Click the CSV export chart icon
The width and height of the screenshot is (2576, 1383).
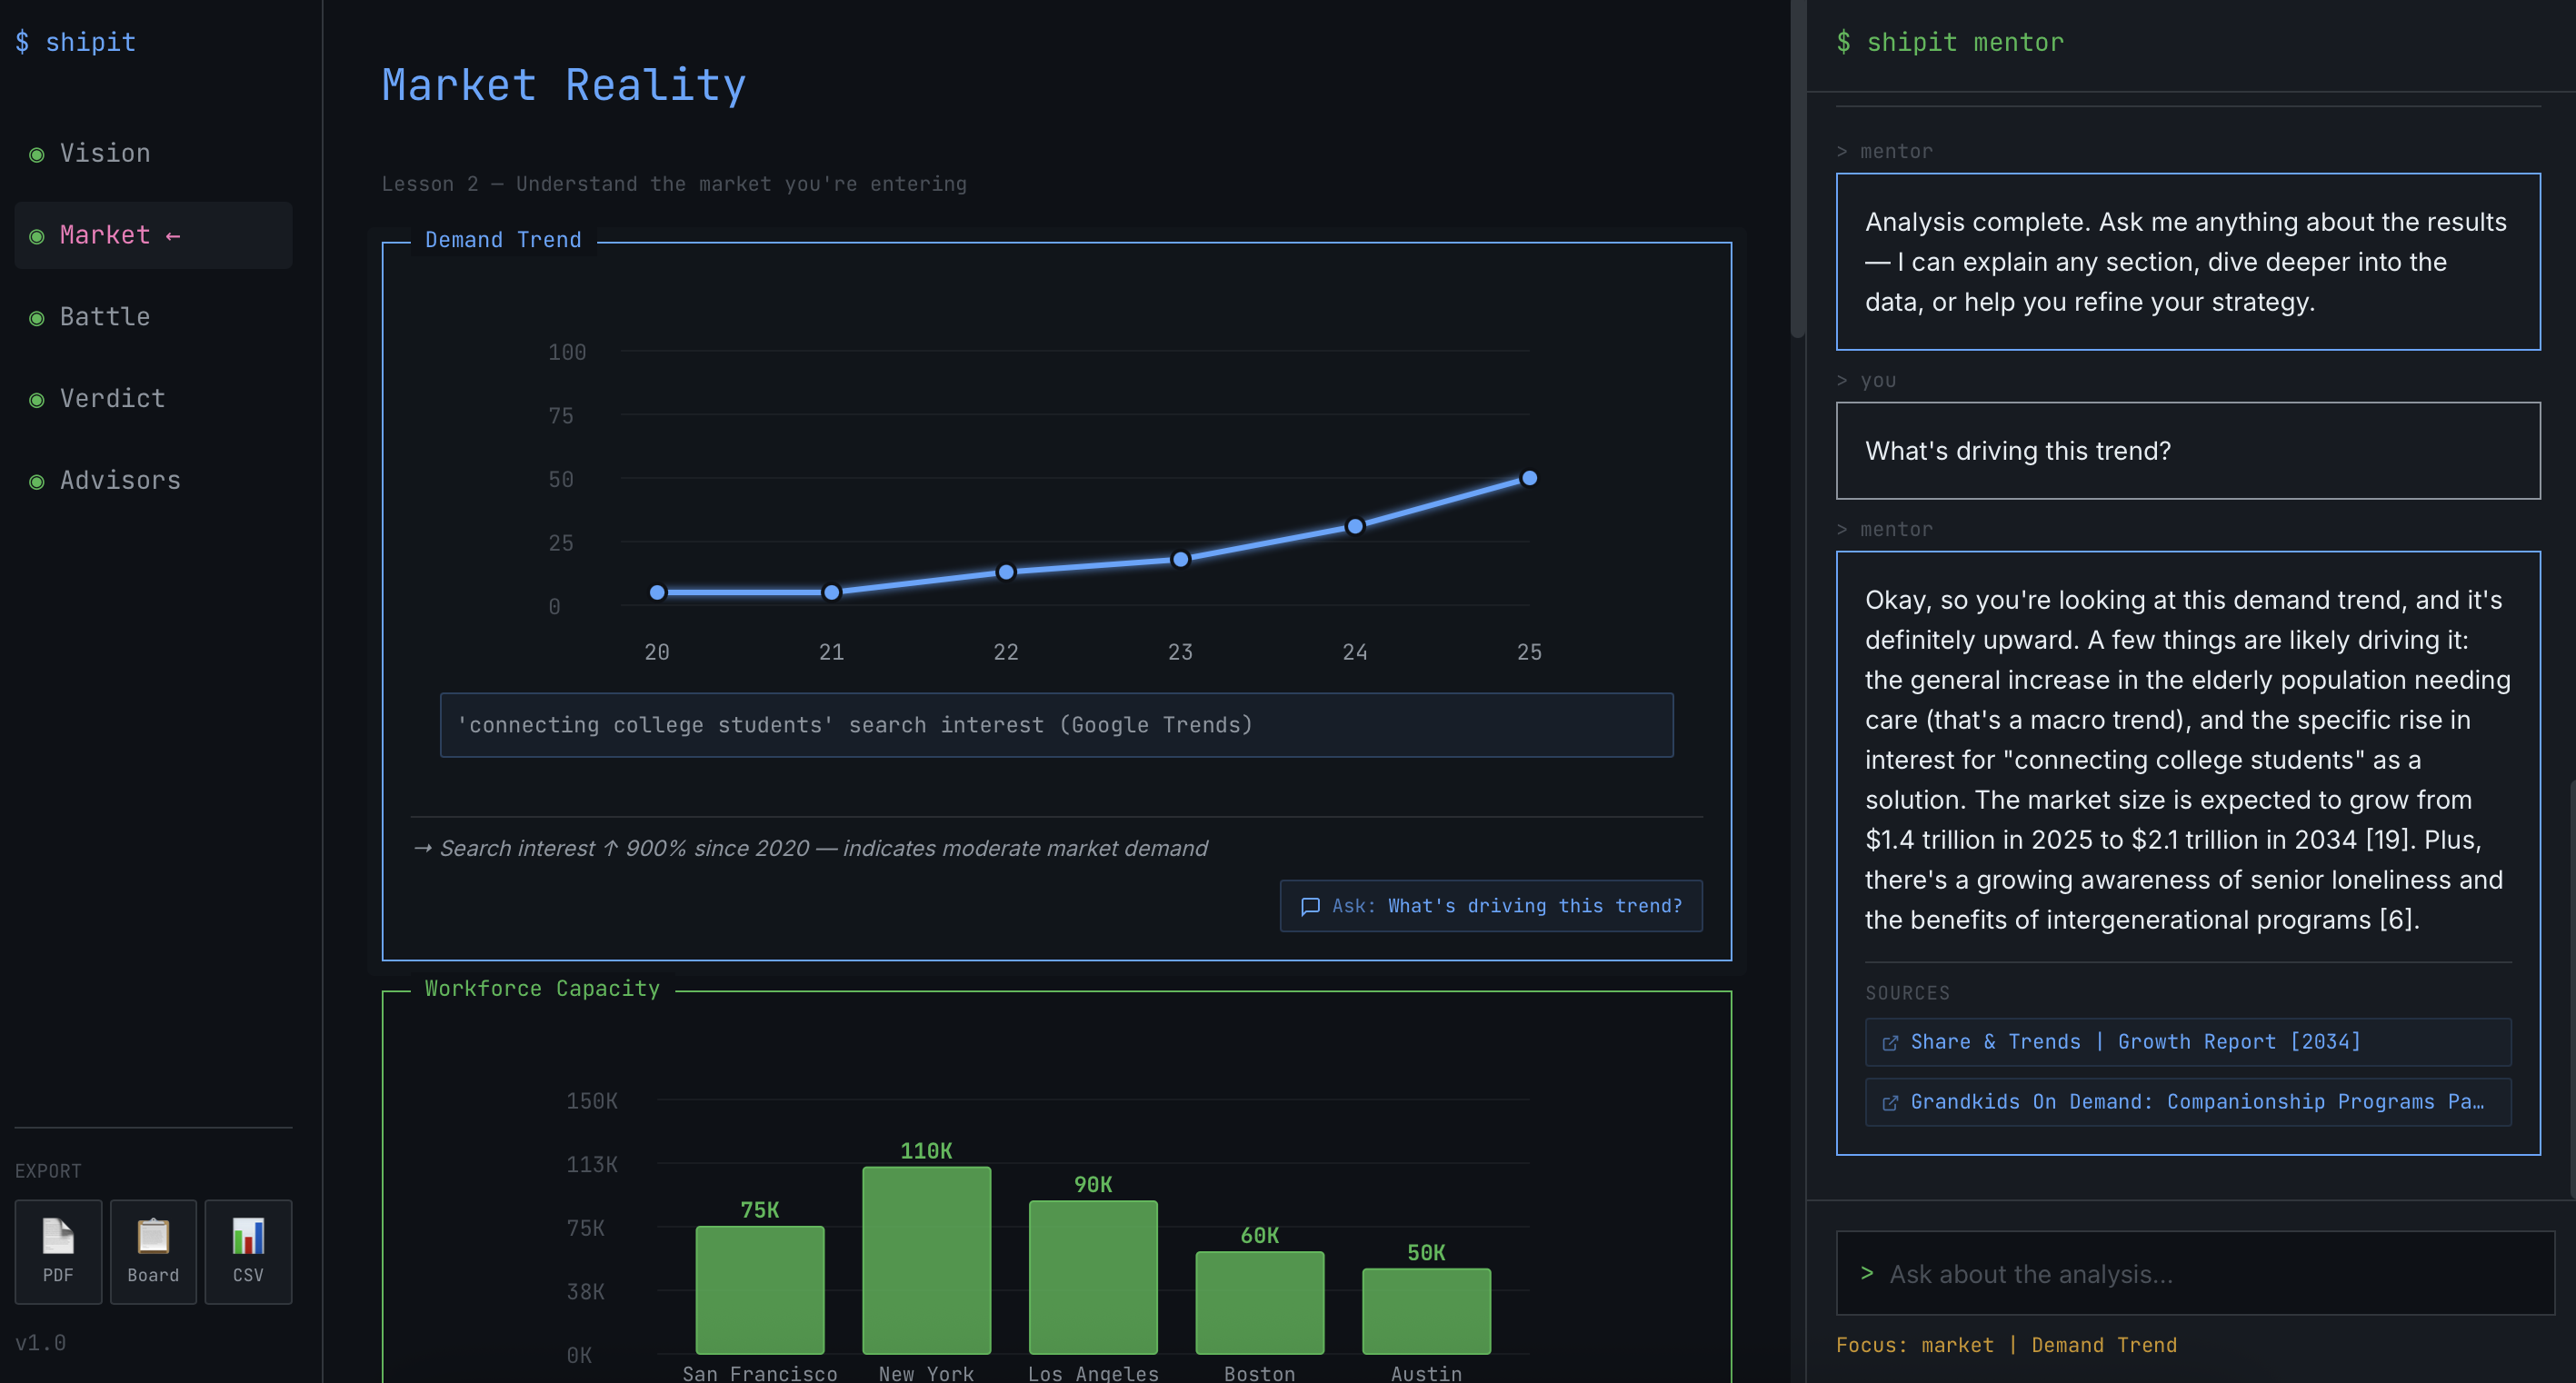248,1237
